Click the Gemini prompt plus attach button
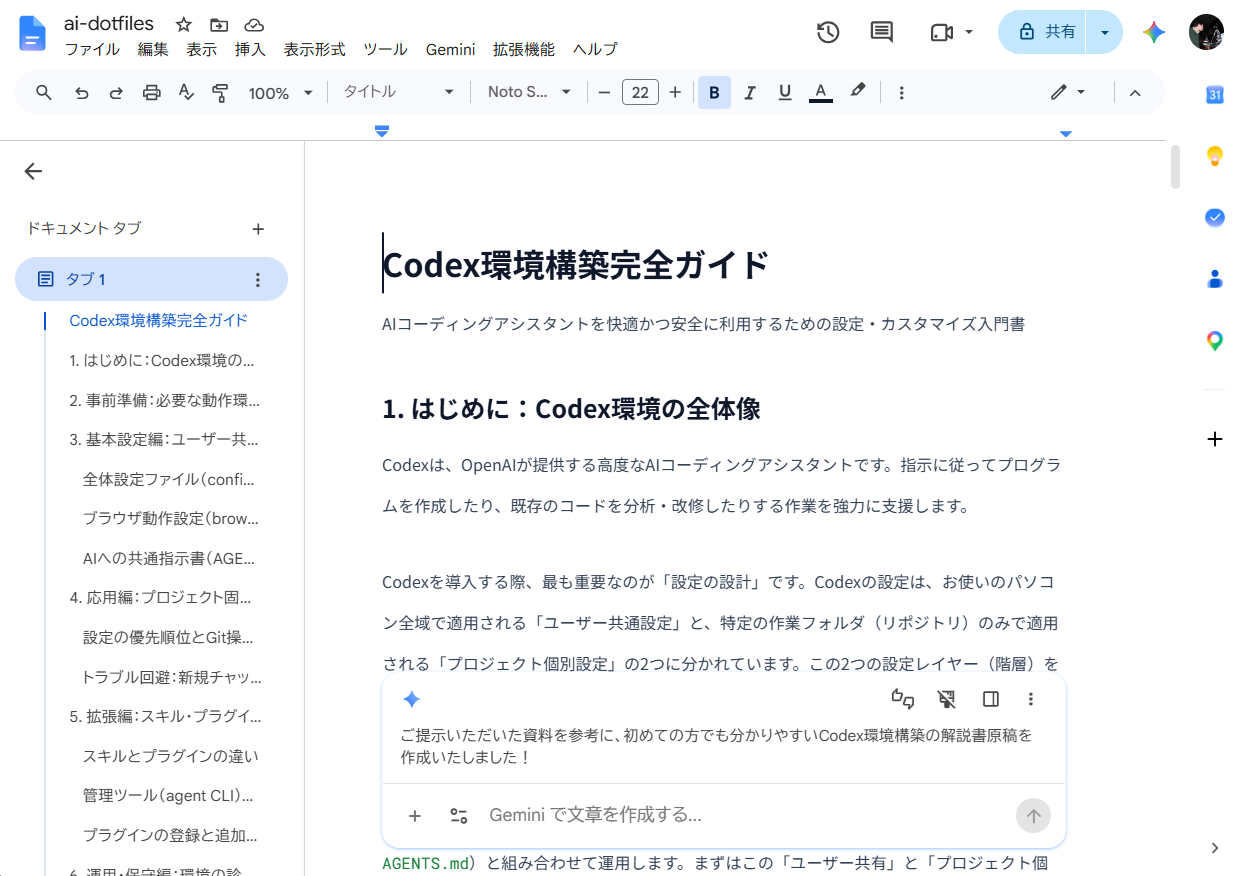The image size is (1239, 876). coord(415,816)
